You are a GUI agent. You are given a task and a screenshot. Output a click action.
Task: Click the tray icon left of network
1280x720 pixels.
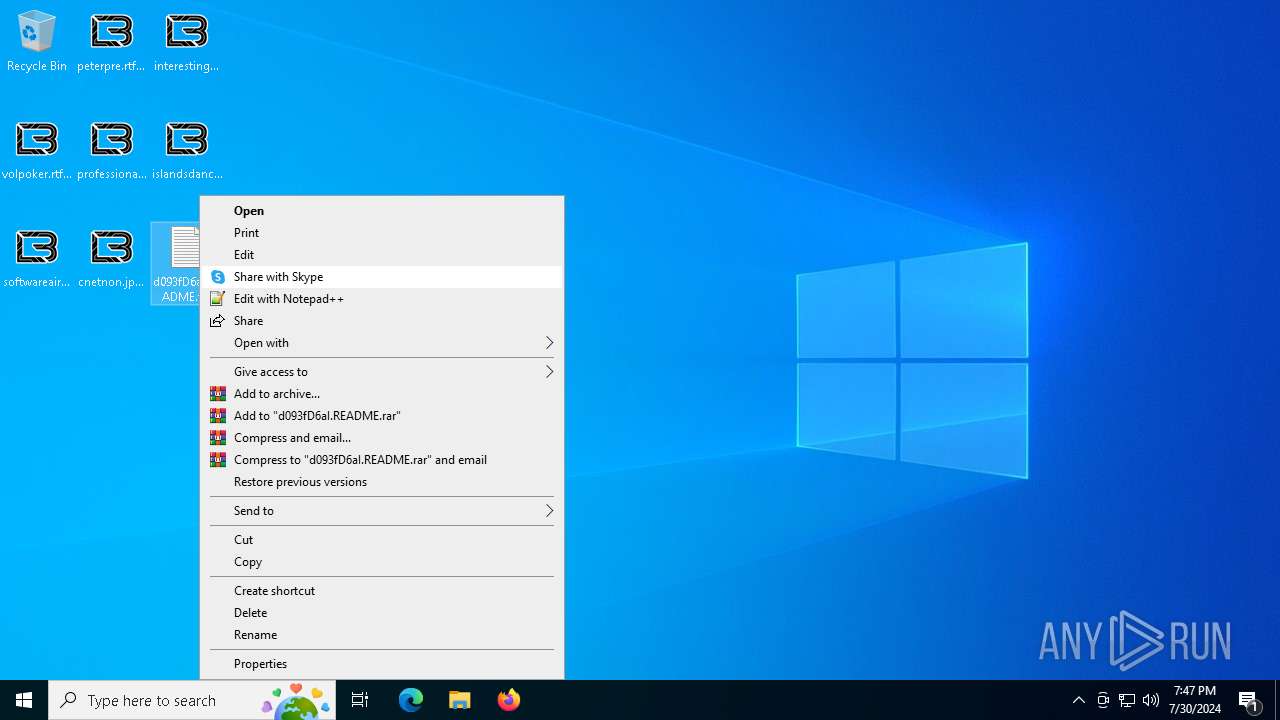(x=1103, y=700)
